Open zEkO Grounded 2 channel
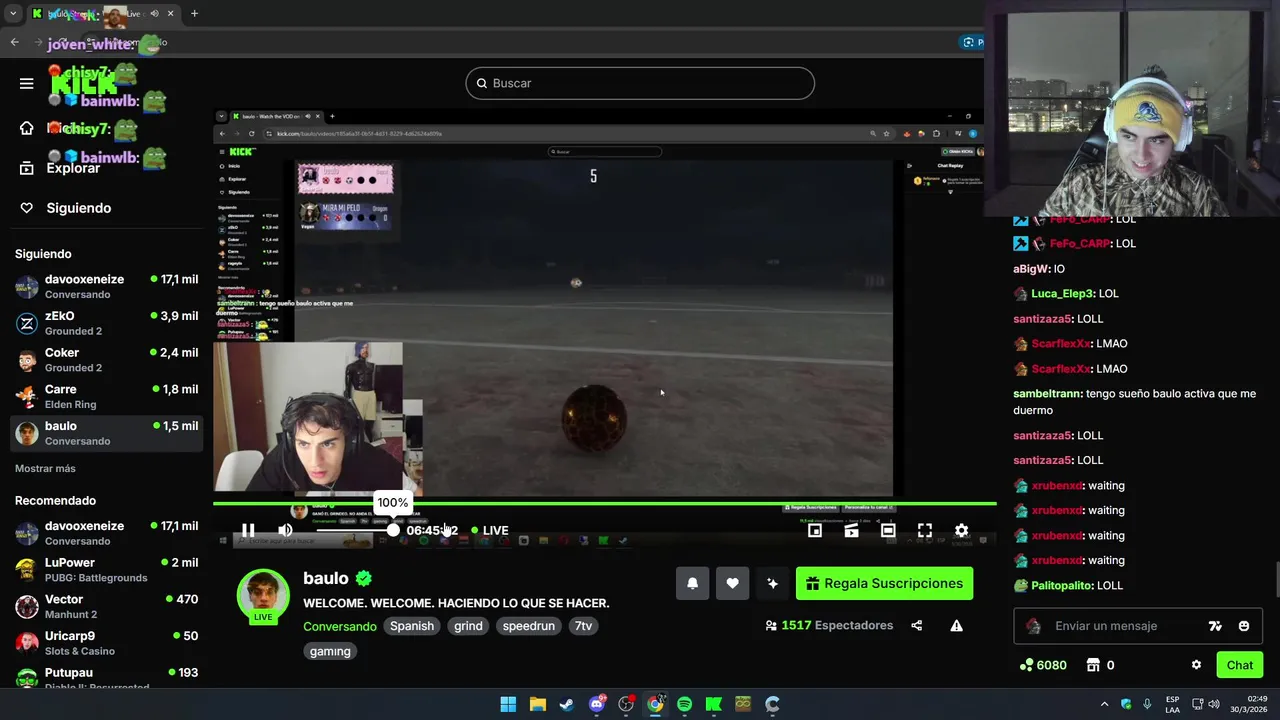This screenshot has width=1280, height=720. point(106,323)
